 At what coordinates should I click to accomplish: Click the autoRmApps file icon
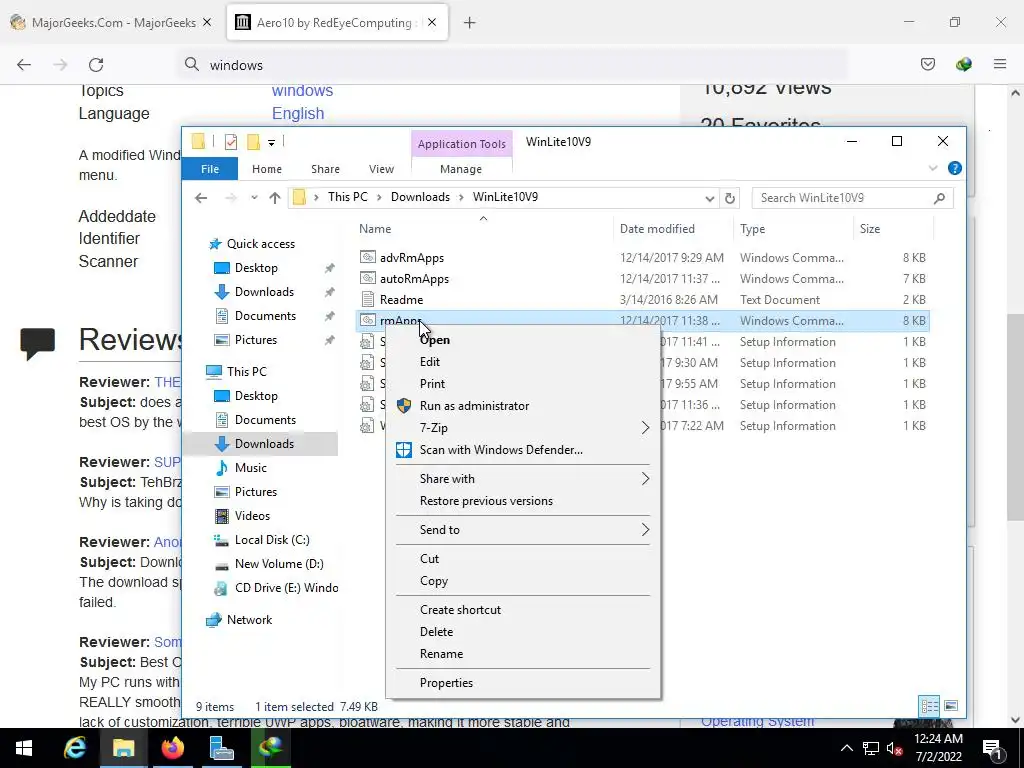[368, 278]
